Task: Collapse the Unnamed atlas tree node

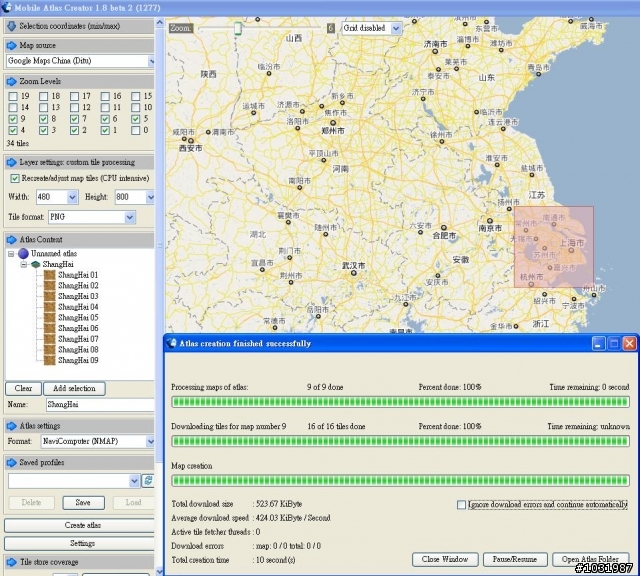Action: pos(11,254)
